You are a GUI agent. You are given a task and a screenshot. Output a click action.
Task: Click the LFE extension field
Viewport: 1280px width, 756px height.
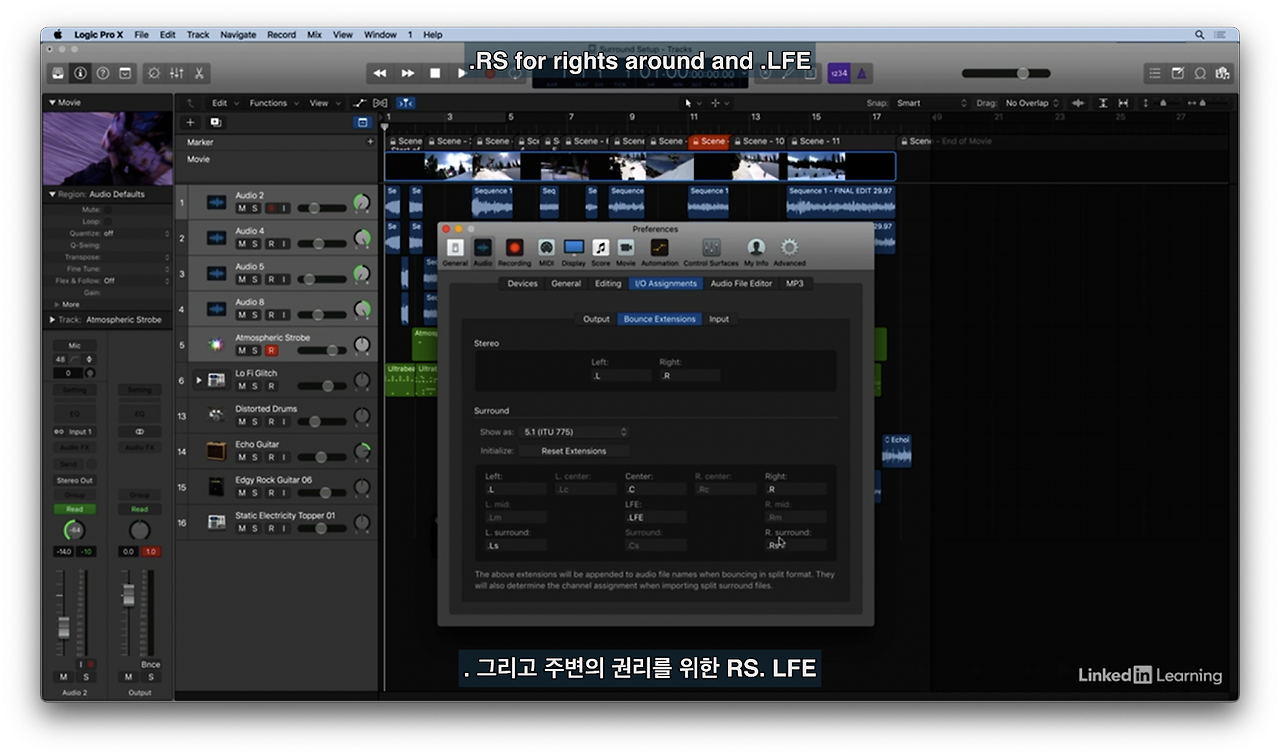(656, 518)
